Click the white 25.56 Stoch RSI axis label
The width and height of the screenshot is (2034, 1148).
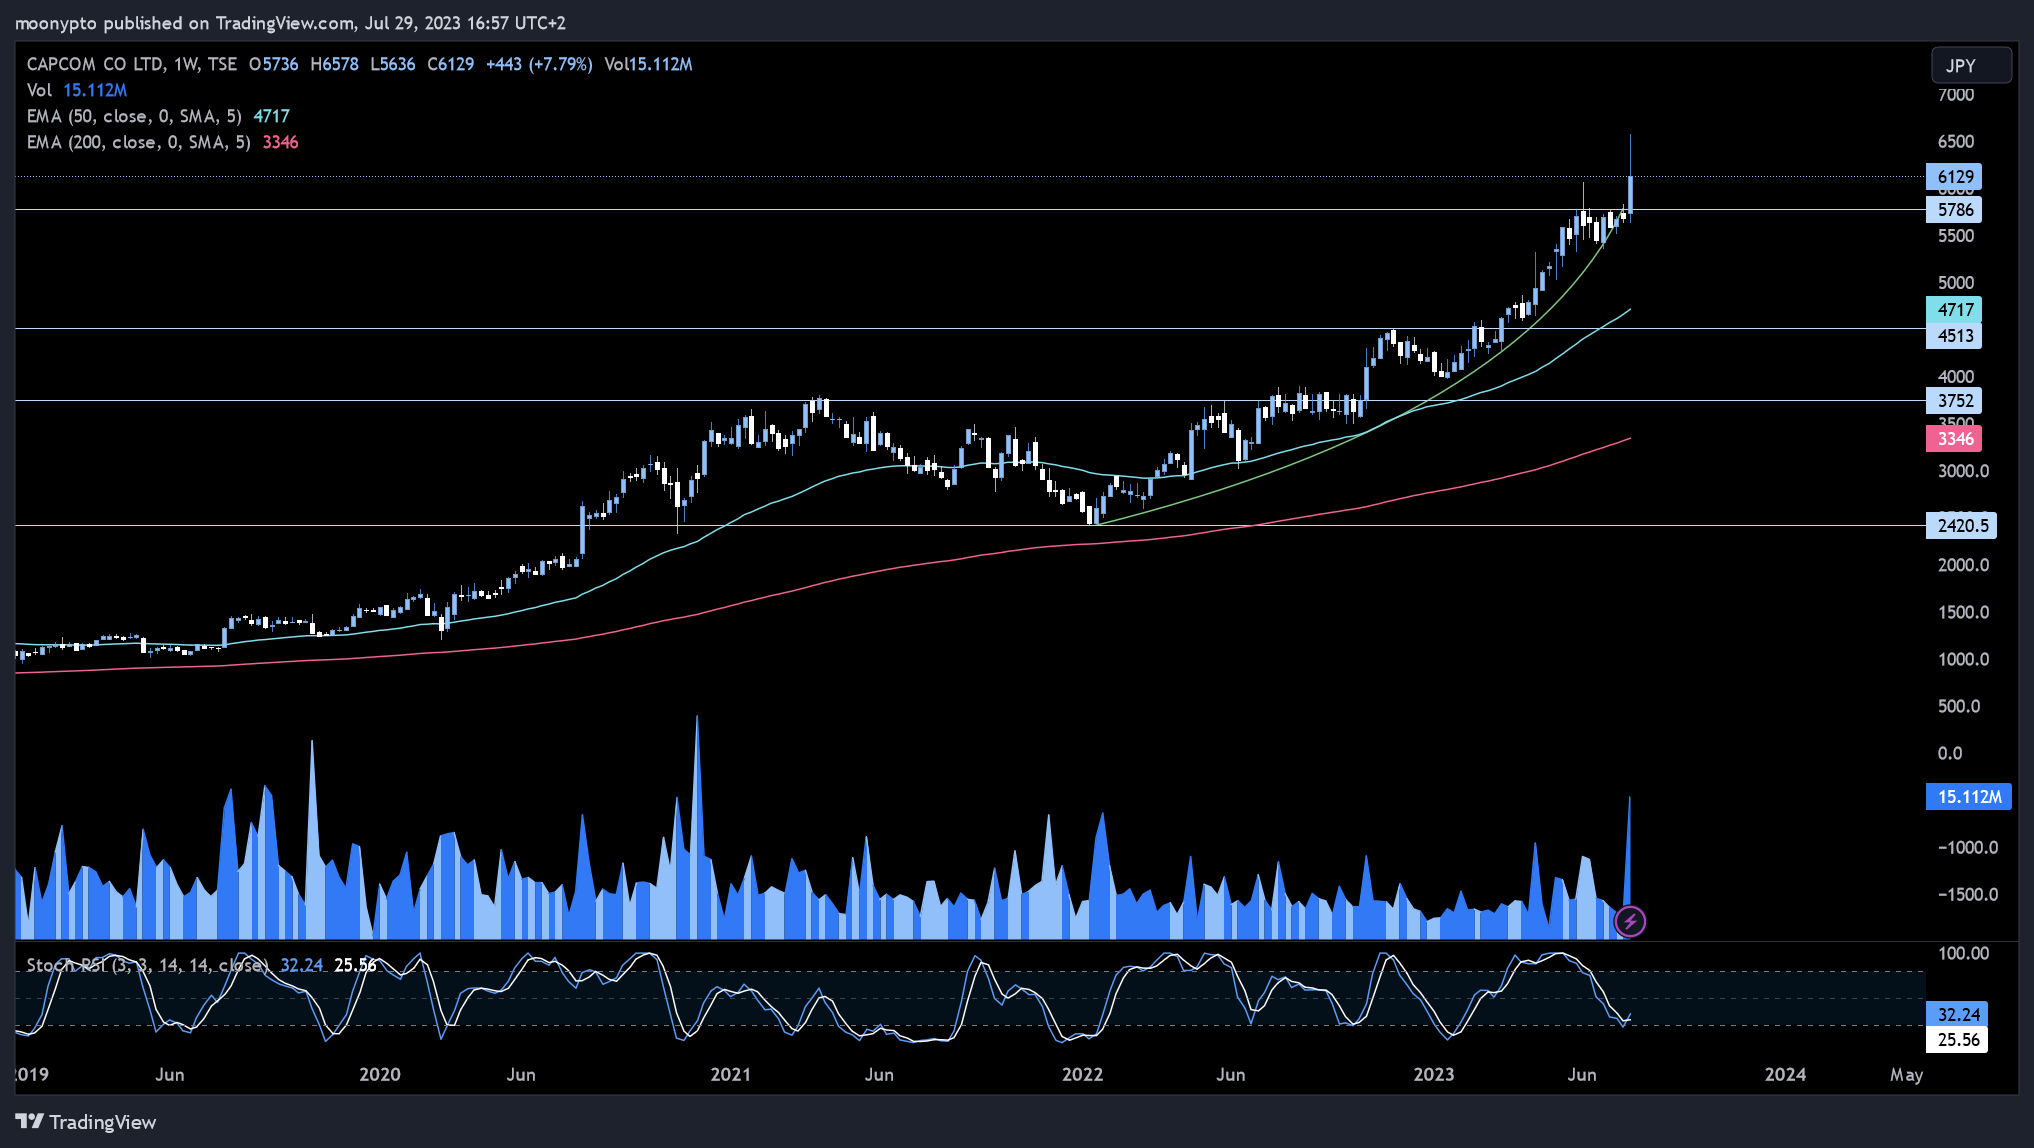(1957, 1040)
